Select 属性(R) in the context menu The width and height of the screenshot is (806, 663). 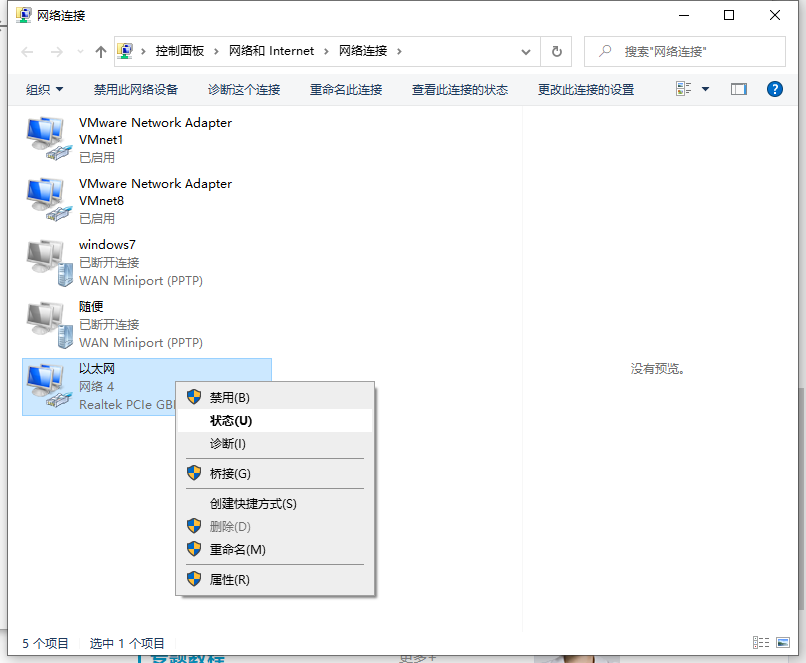pyautogui.click(x=230, y=579)
